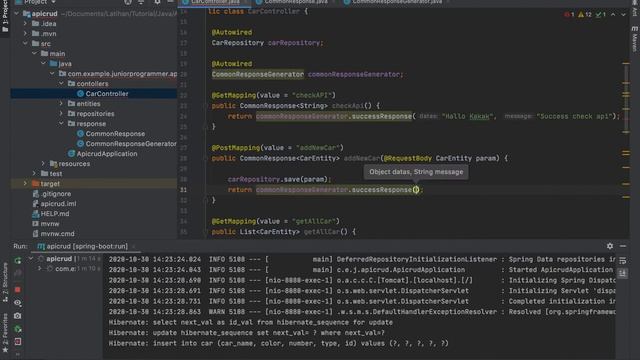Click the Maven icon on the Run tab

coord(41,246)
